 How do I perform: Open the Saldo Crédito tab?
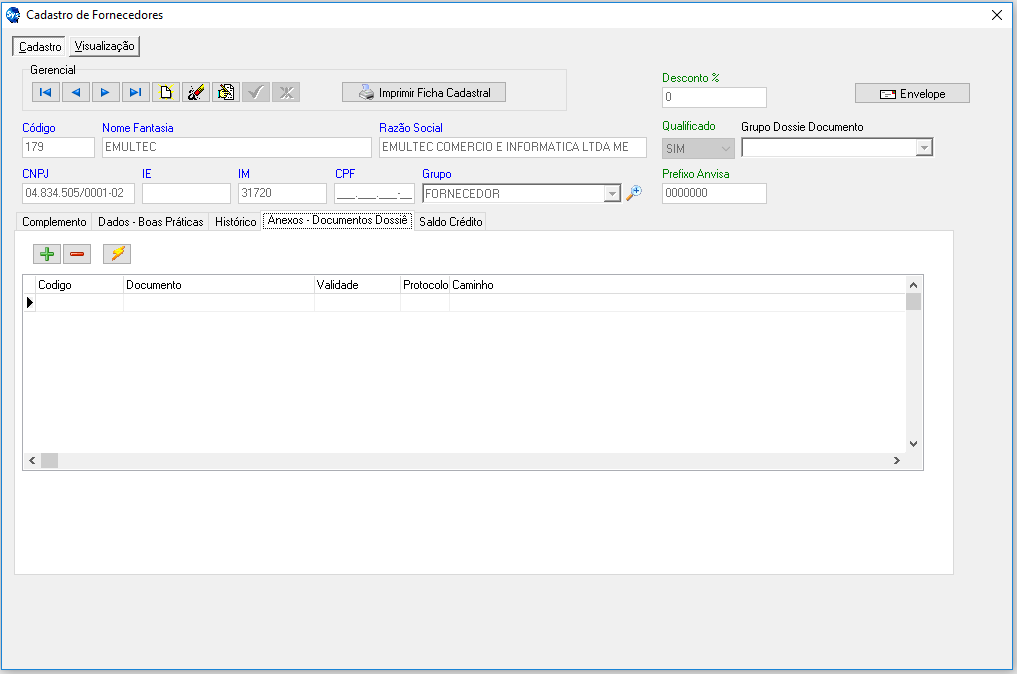(451, 222)
